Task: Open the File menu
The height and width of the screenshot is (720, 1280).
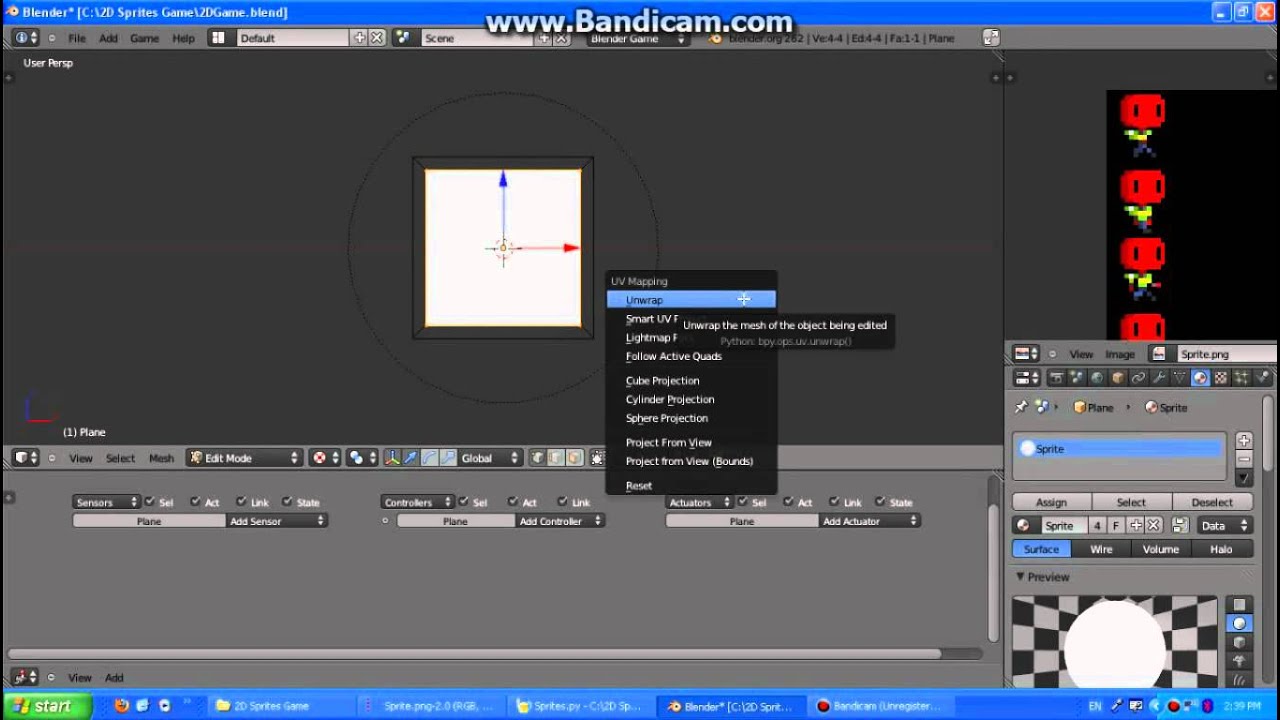Action: 77,38
